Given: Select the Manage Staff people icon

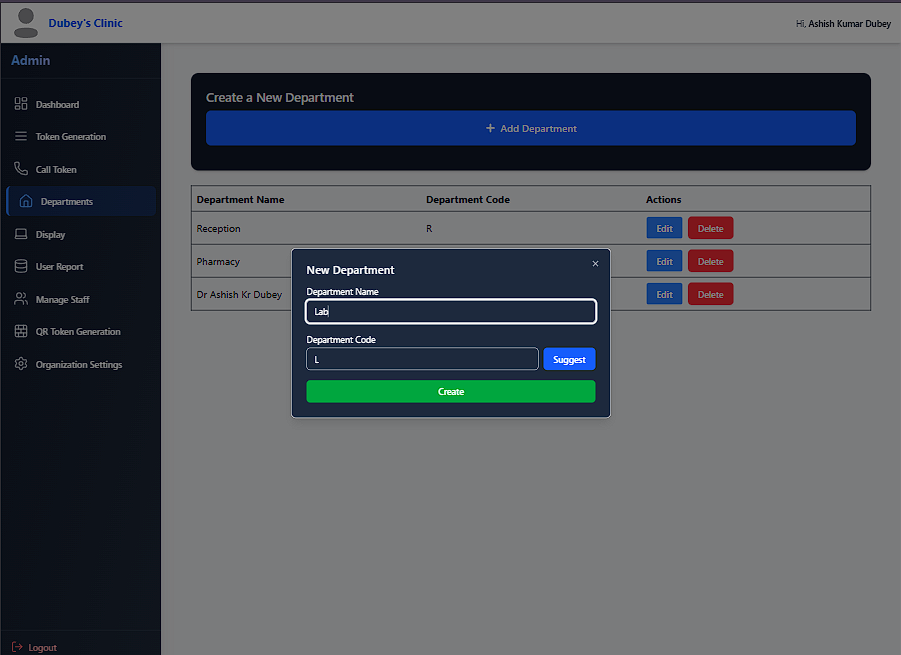Looking at the screenshot, I should pos(22,299).
